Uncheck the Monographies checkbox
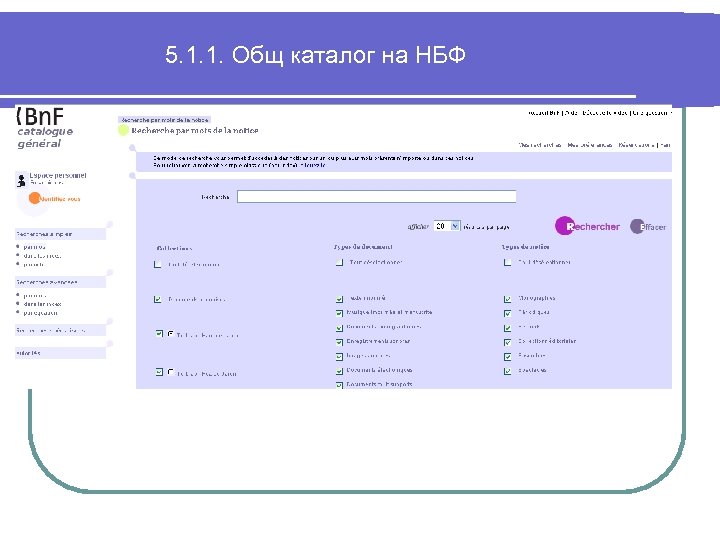Screen dimensions: 720x540 pos(507,299)
